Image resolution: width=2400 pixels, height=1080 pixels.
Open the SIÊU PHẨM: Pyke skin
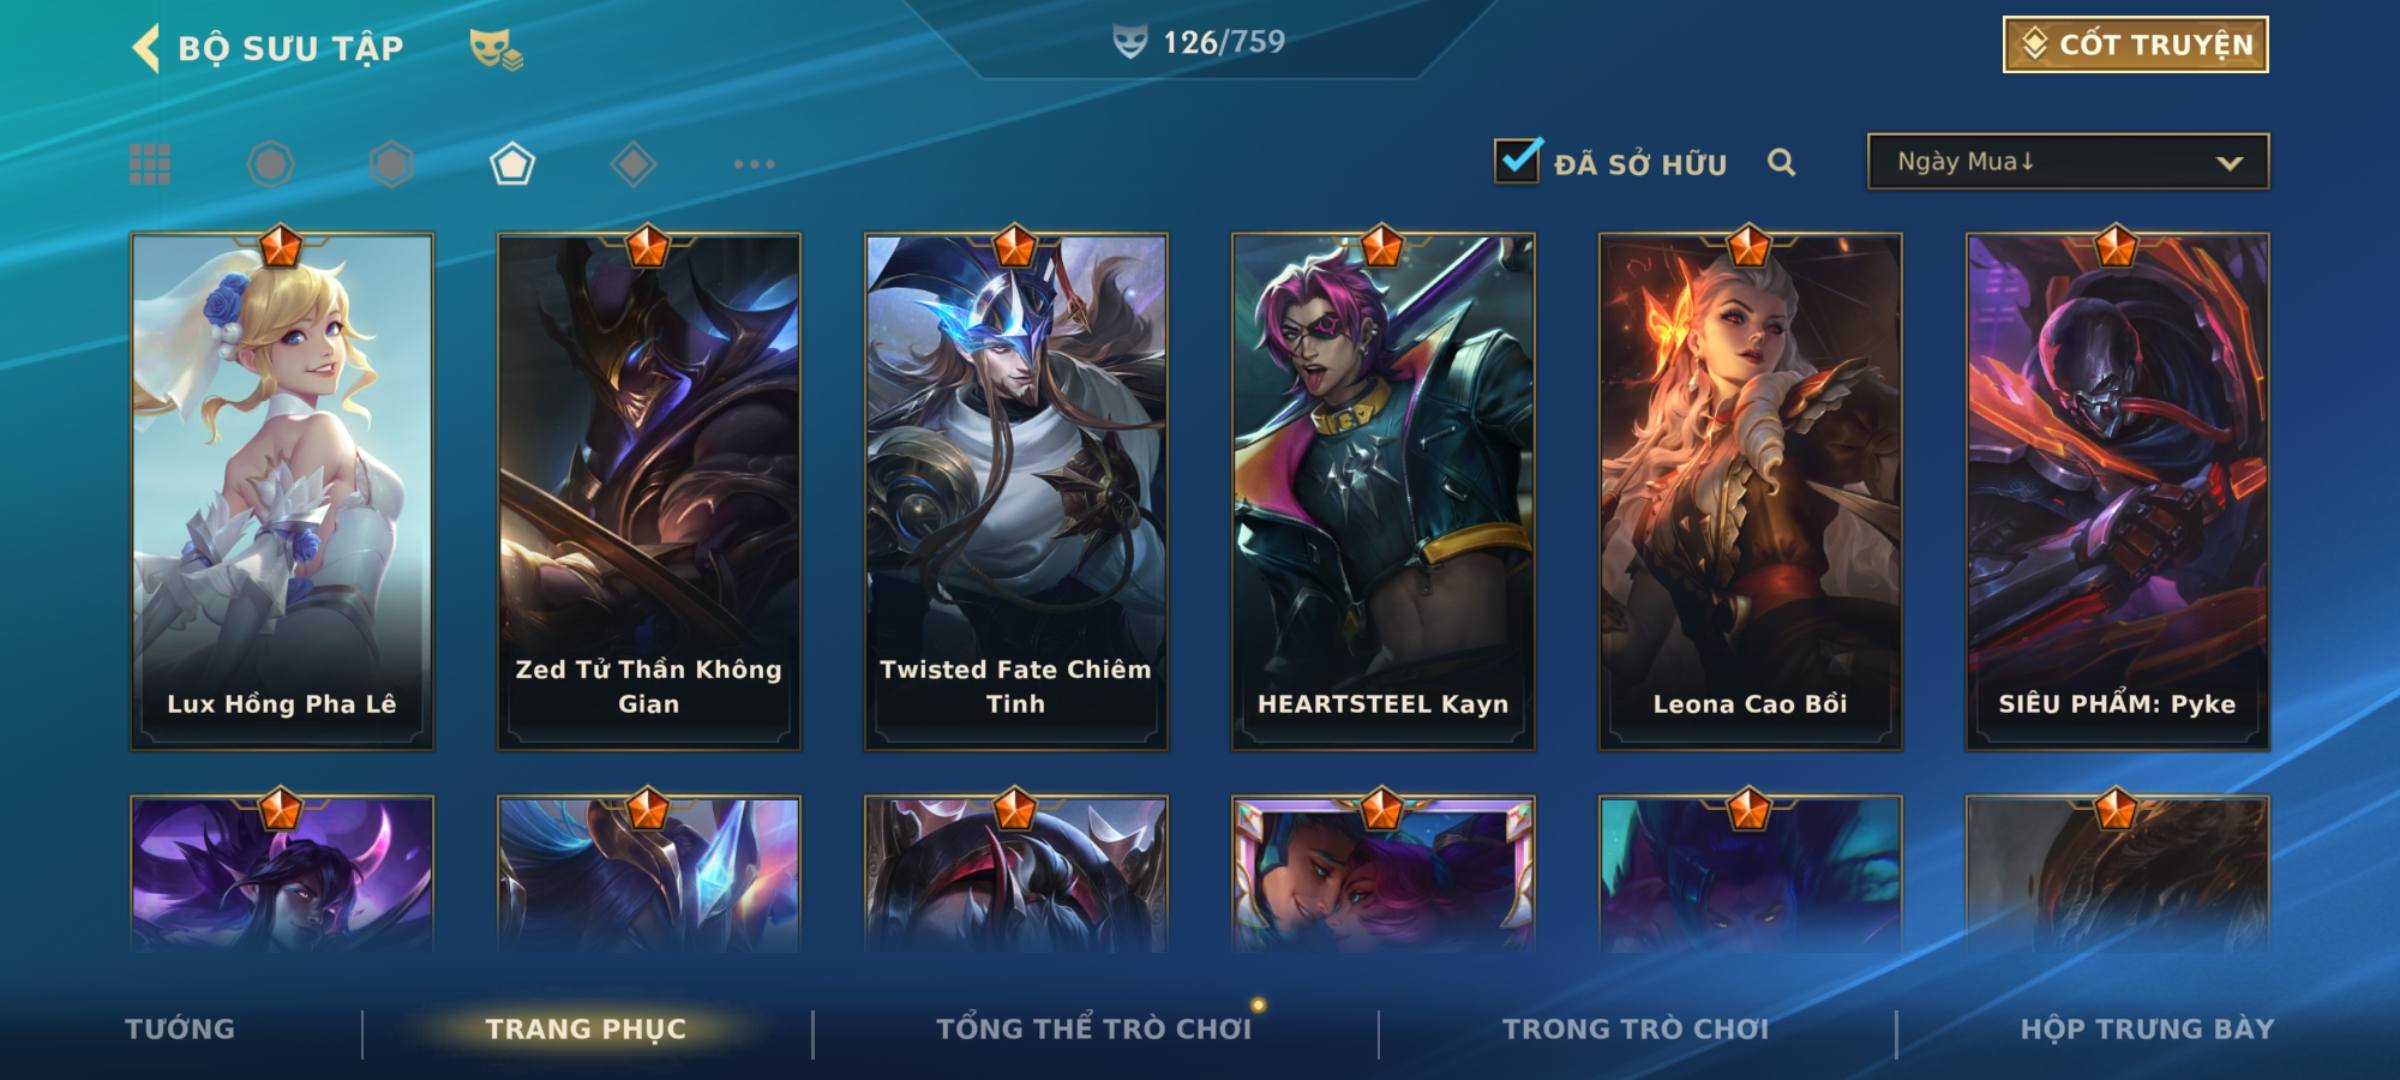coord(2117,492)
